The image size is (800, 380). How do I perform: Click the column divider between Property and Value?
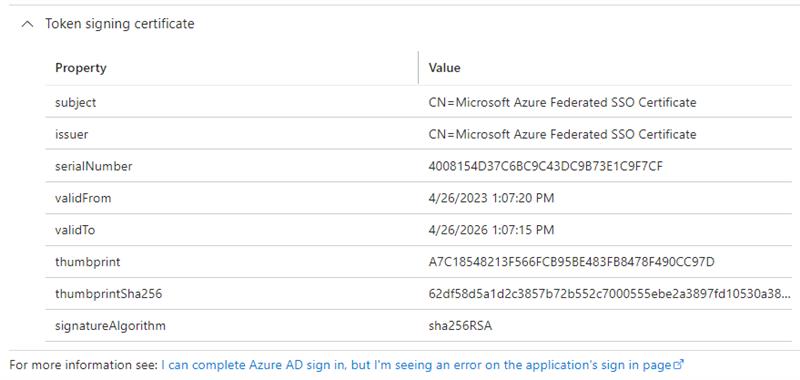point(418,67)
